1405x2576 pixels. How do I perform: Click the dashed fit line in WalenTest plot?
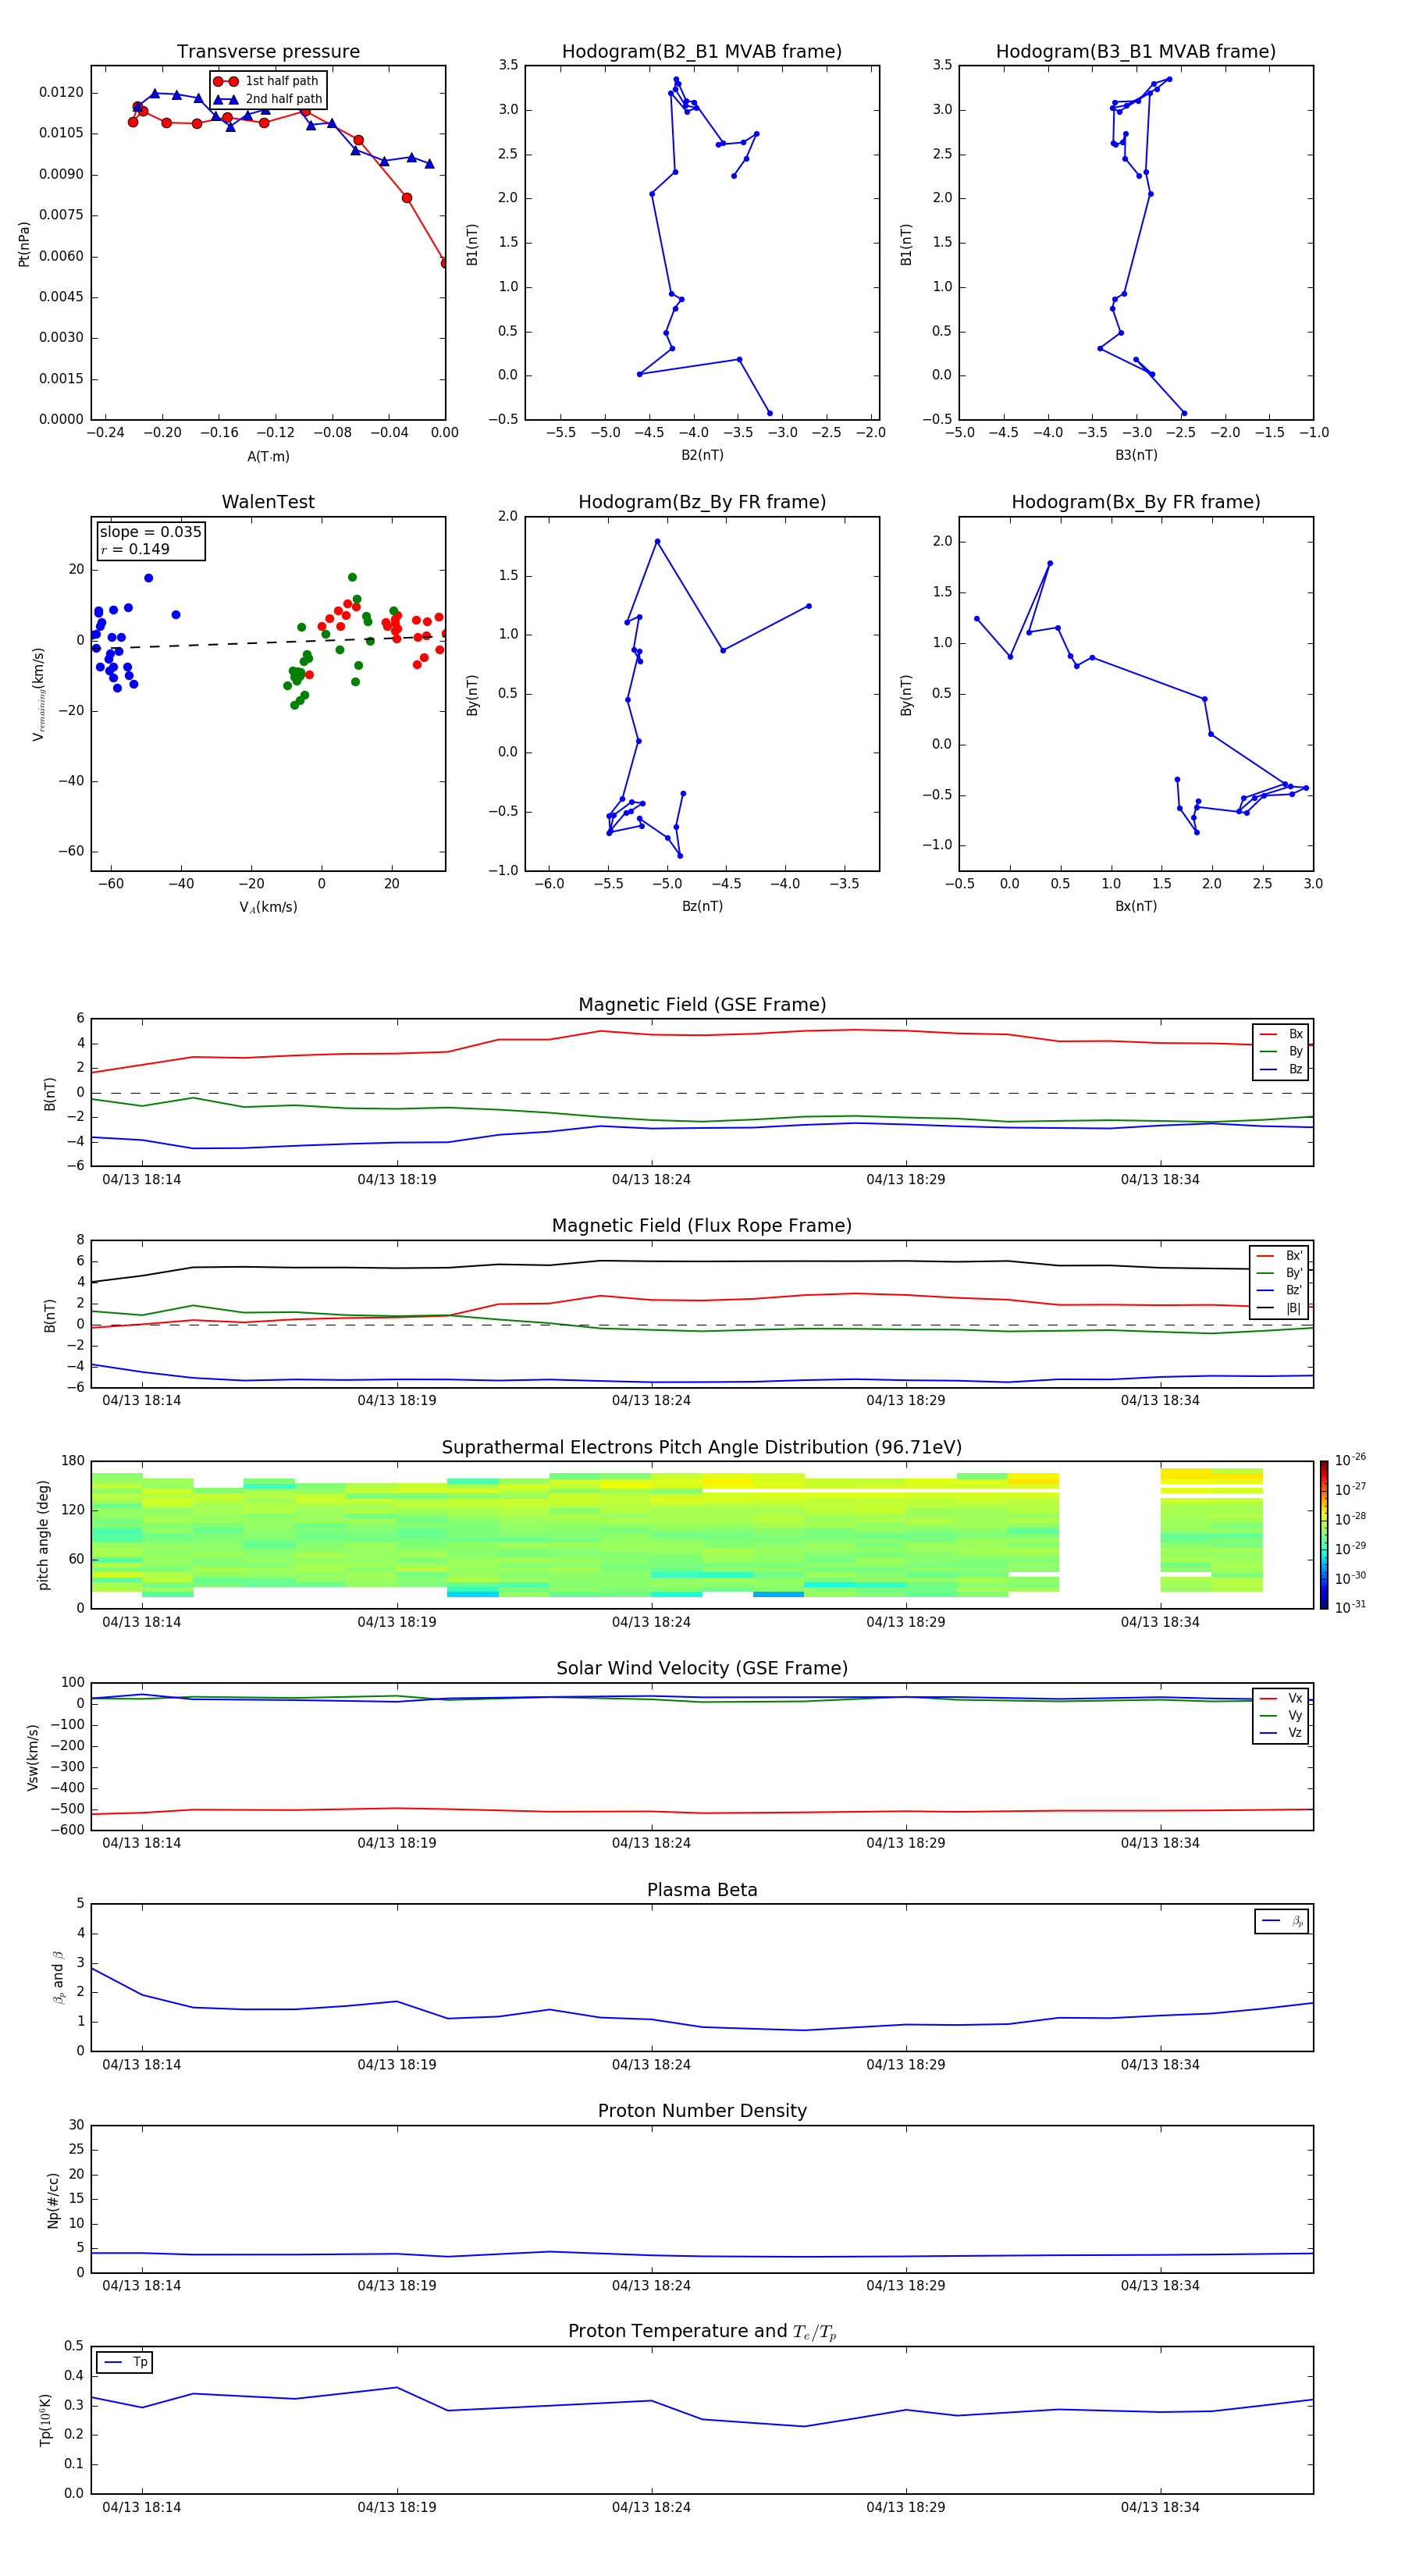point(268,642)
